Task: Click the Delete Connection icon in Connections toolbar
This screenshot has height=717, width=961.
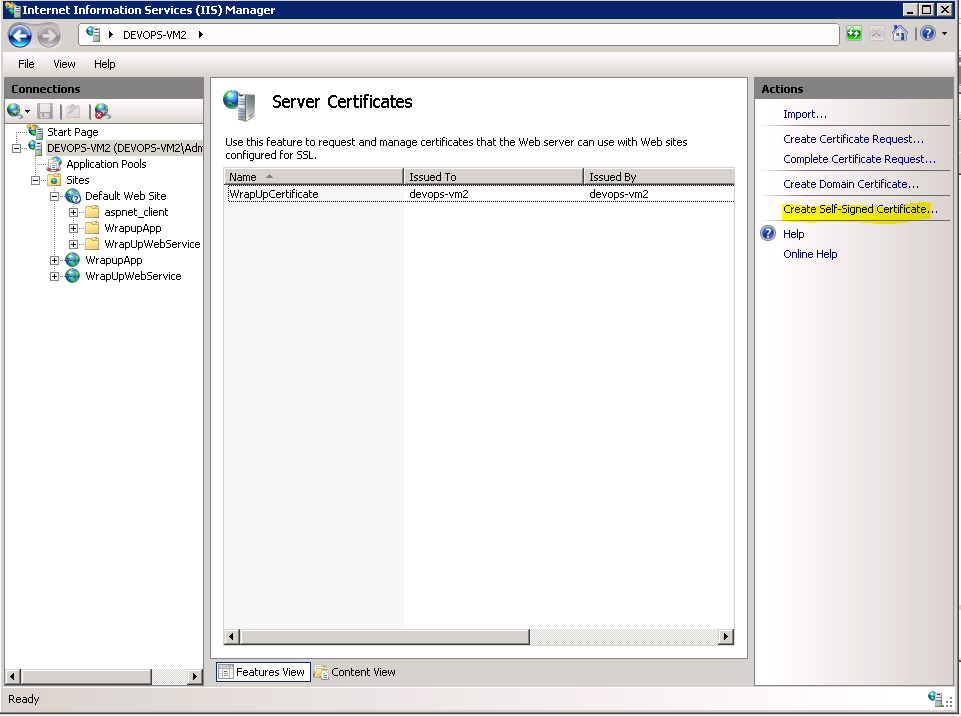Action: [x=102, y=111]
